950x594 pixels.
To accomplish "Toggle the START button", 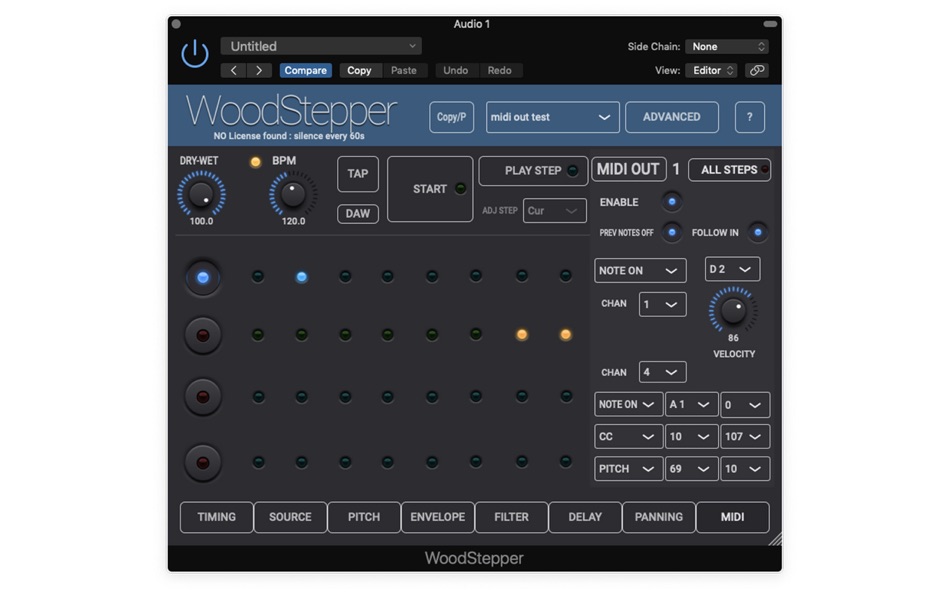I will [430, 189].
